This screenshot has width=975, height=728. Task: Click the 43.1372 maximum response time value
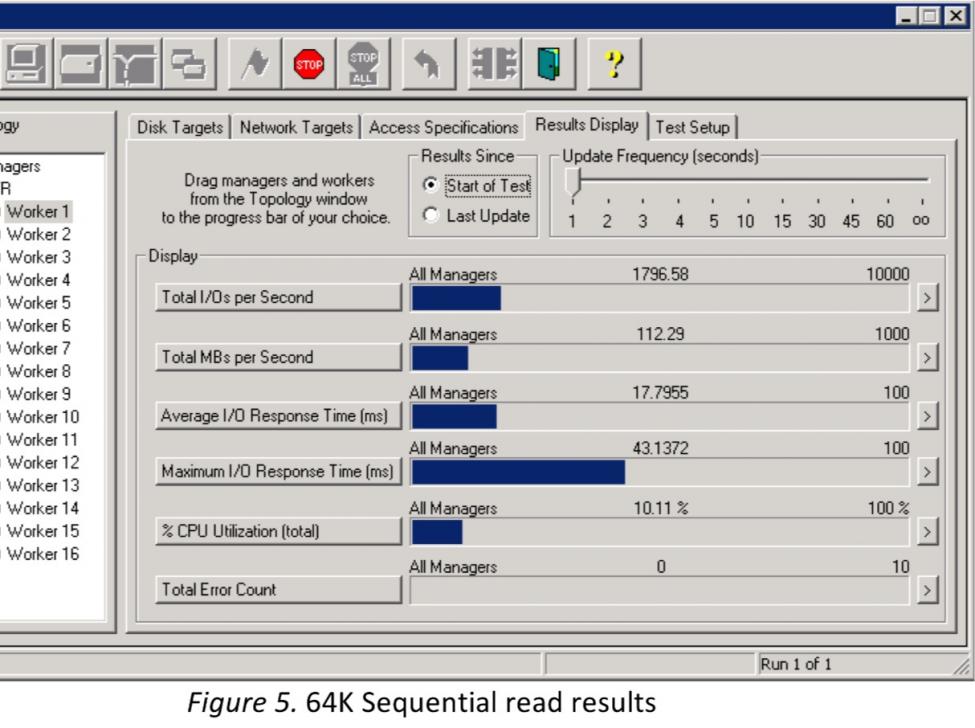click(660, 448)
